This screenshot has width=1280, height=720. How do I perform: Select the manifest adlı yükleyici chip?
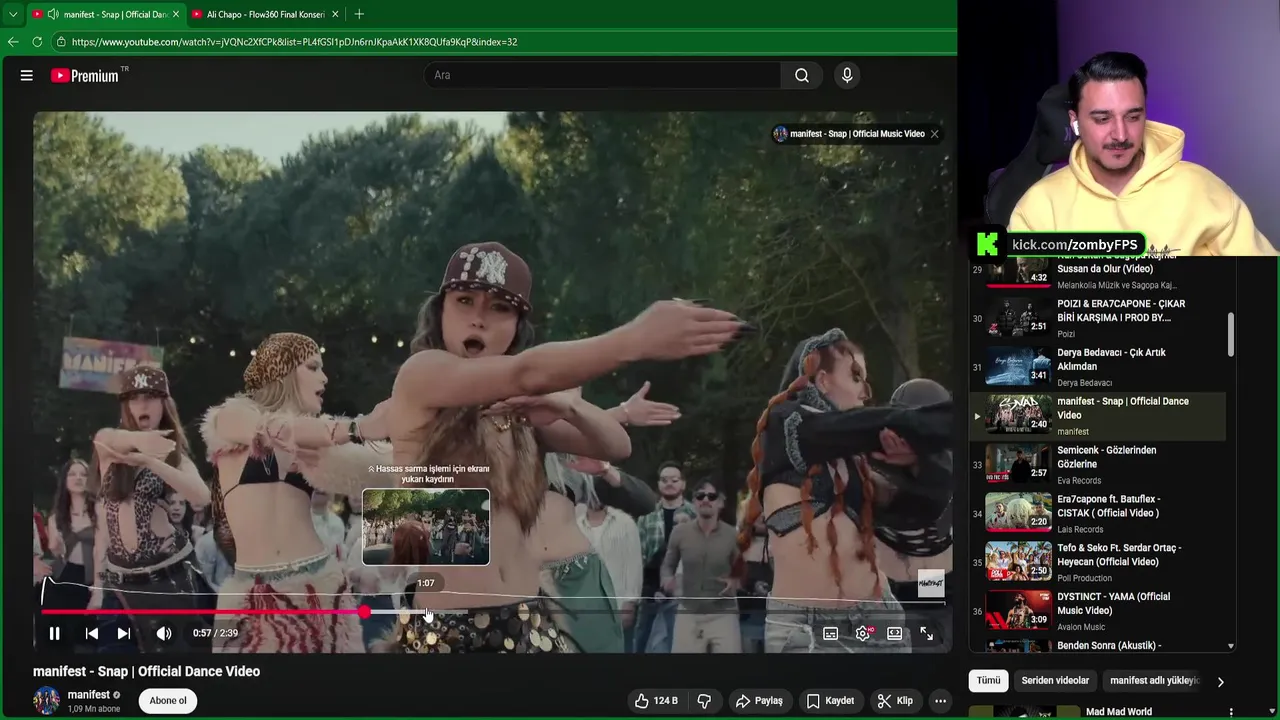click(x=1154, y=681)
